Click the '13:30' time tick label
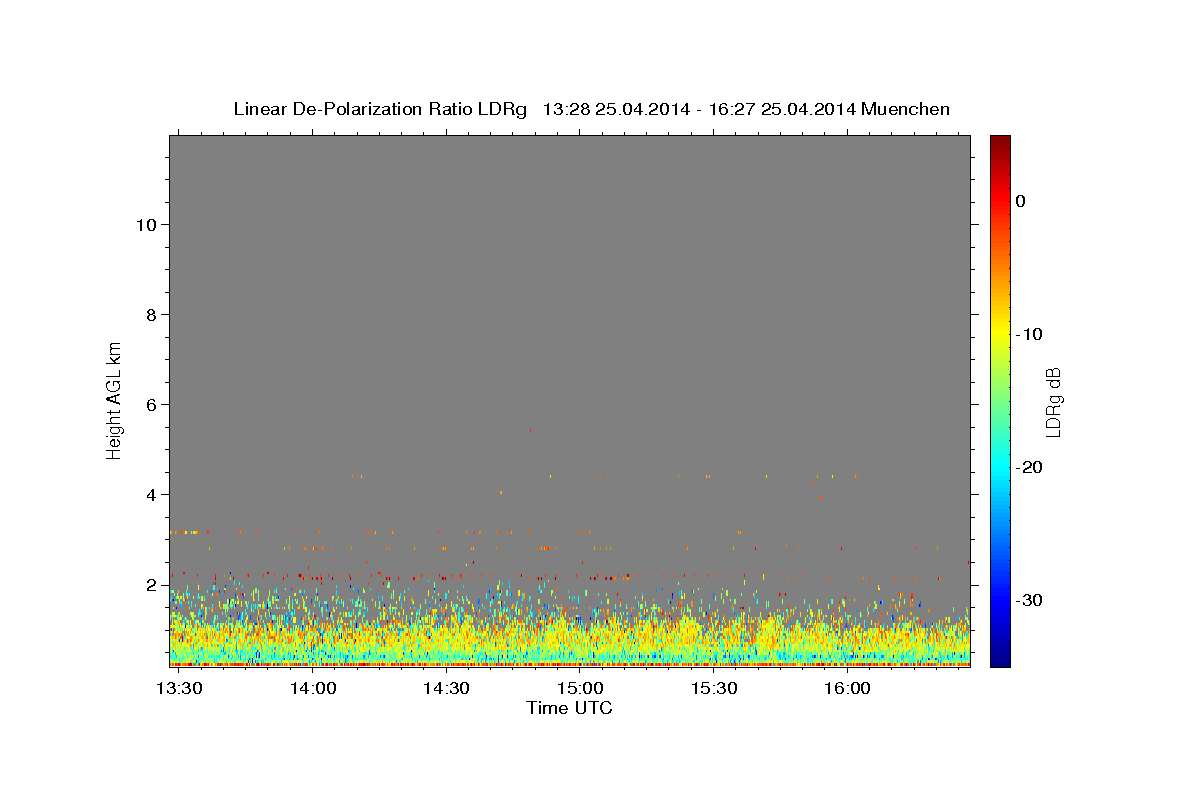This screenshot has width=1200, height=800. point(180,689)
